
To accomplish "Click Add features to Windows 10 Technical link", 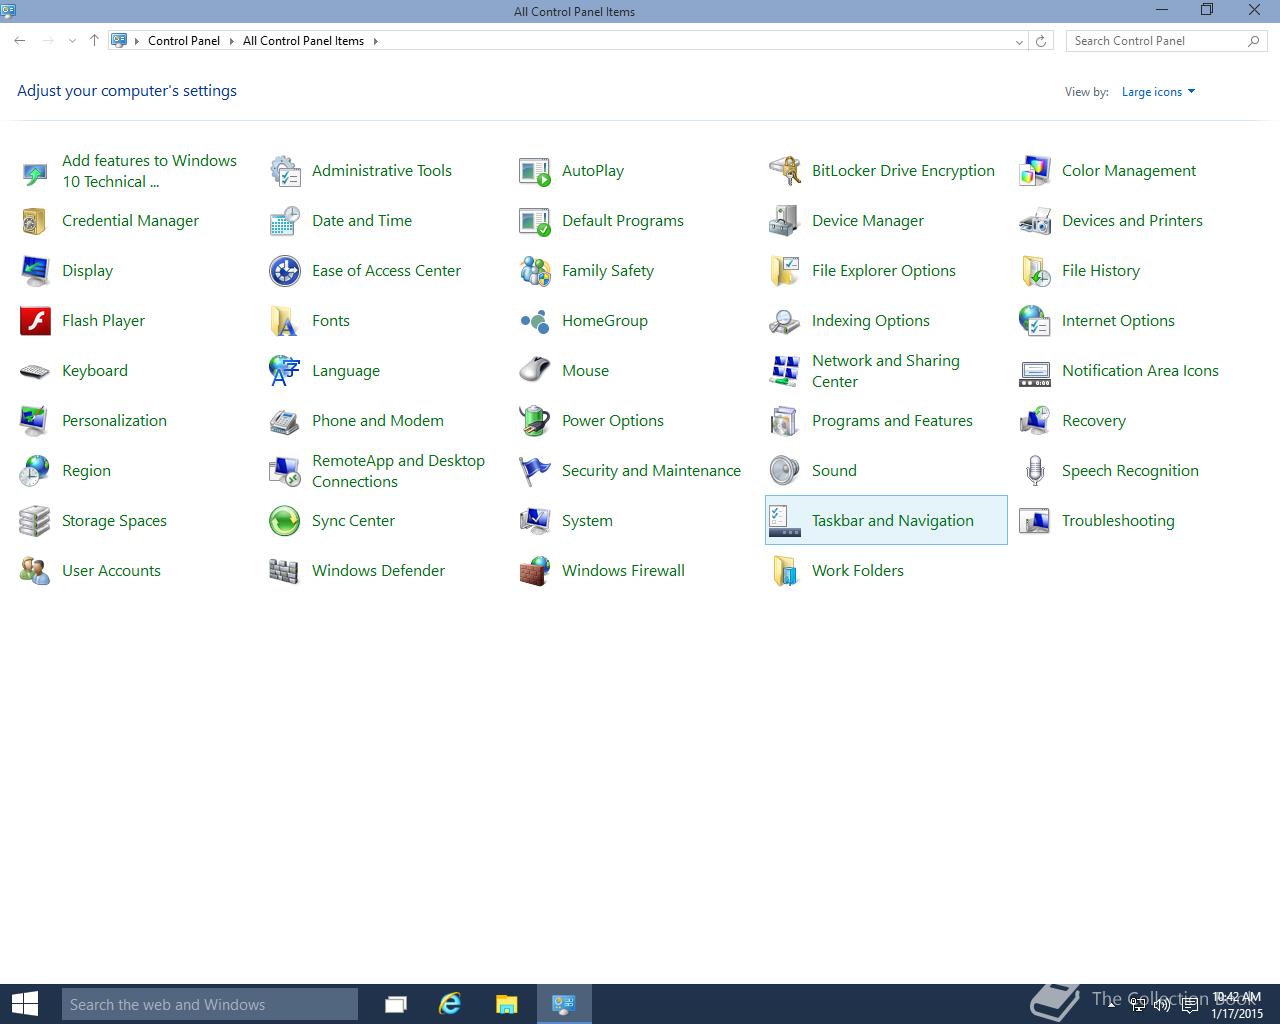I will tap(149, 171).
